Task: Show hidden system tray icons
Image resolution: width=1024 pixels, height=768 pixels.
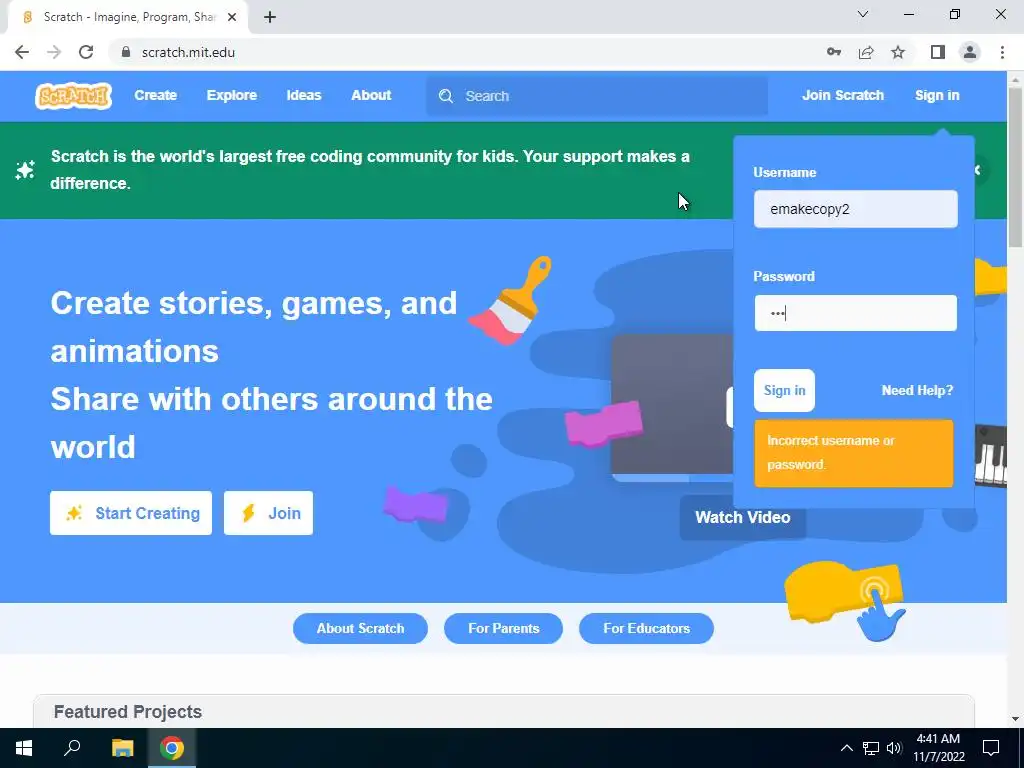Action: point(846,748)
